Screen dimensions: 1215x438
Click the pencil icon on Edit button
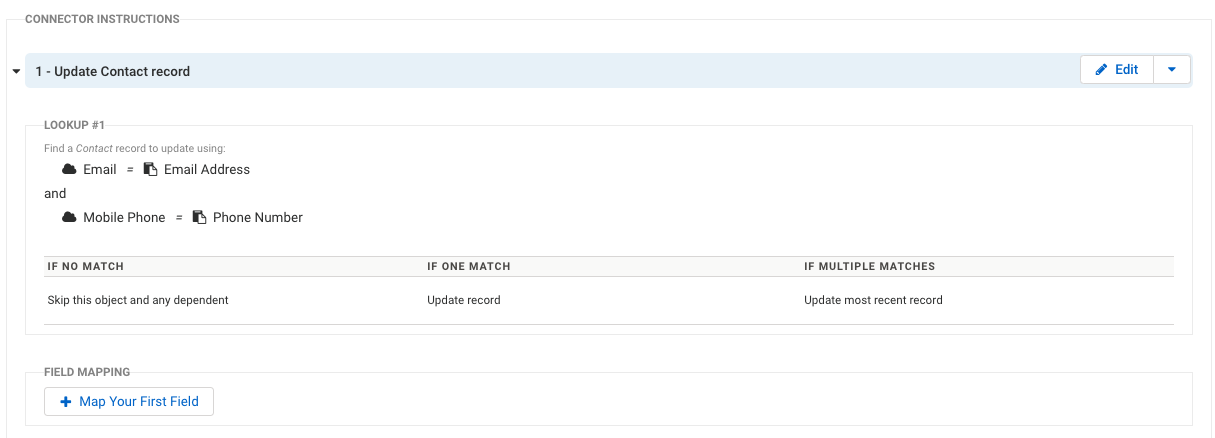pos(1102,70)
